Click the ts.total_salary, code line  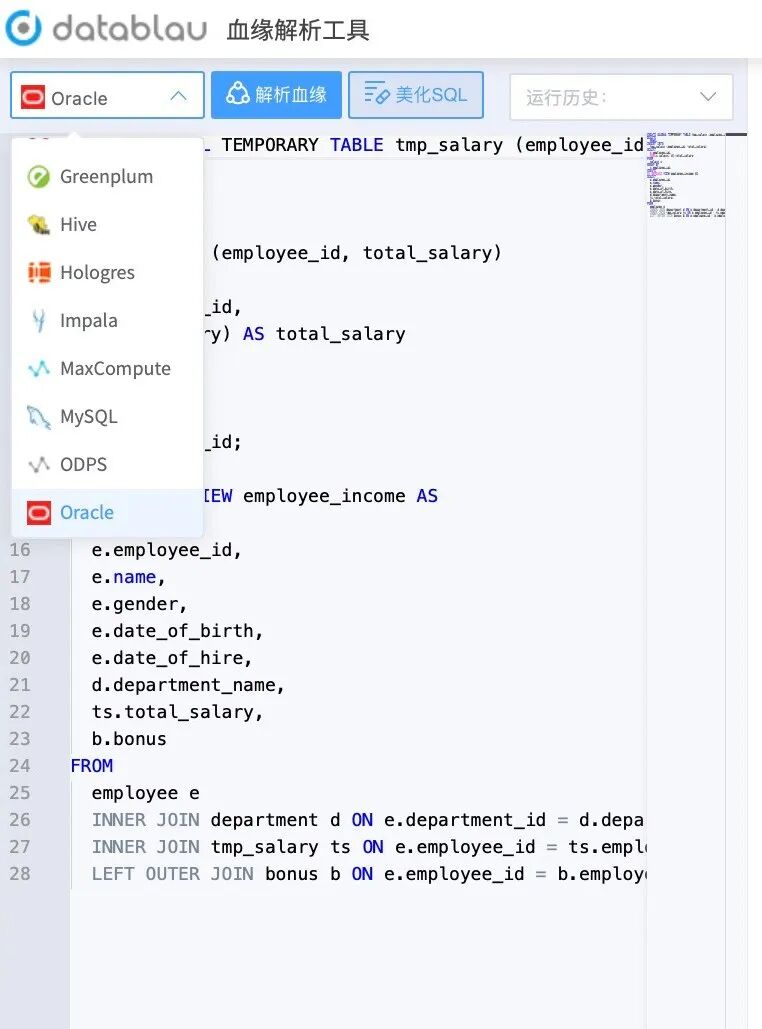(177, 711)
